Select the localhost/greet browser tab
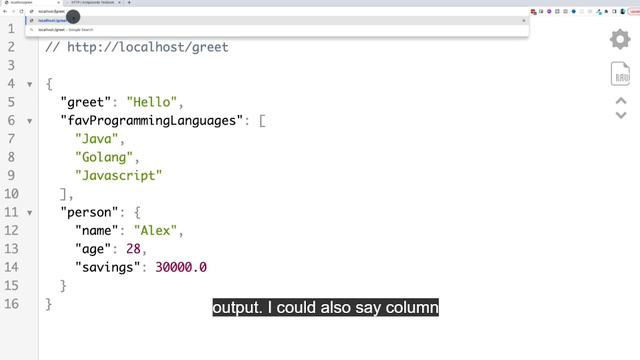The image size is (640, 360). tap(31, 2)
